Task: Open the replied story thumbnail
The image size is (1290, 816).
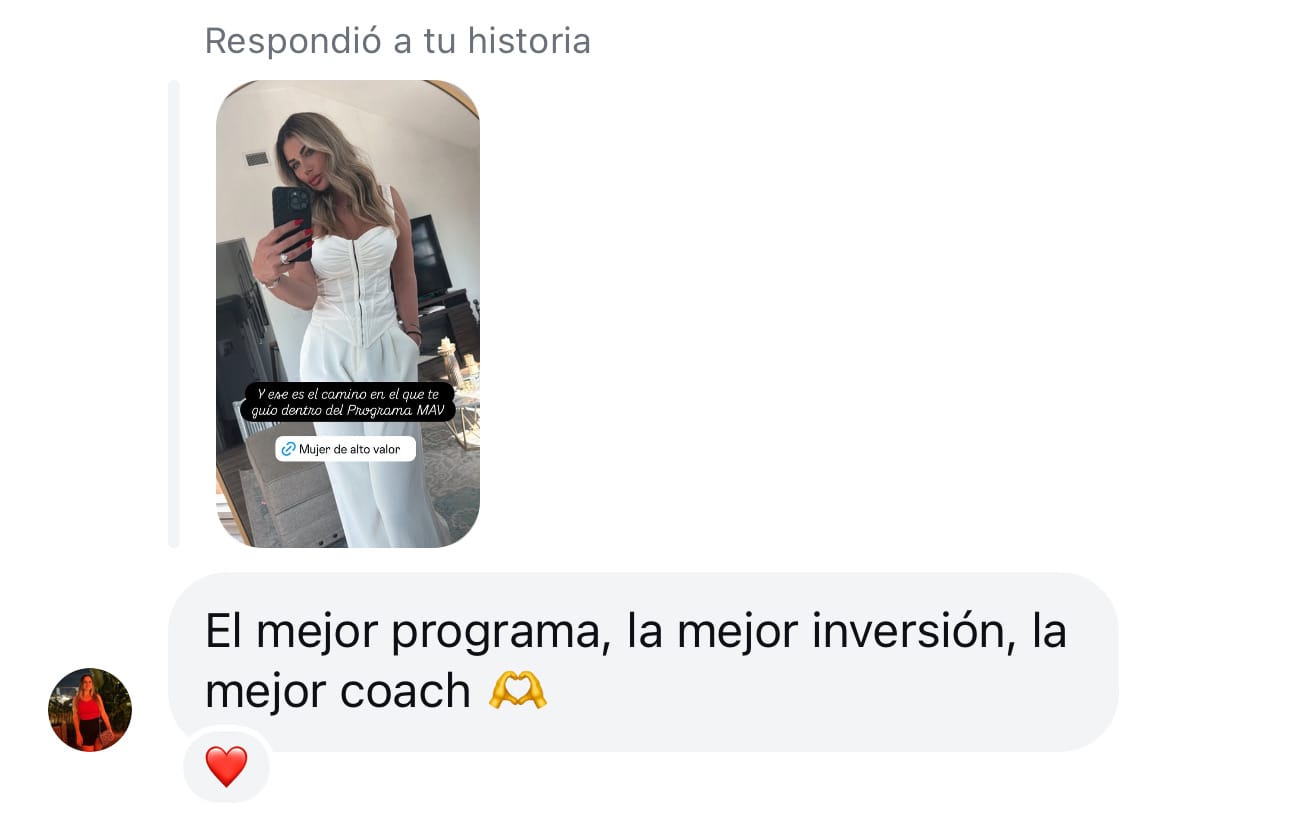Action: [348, 314]
